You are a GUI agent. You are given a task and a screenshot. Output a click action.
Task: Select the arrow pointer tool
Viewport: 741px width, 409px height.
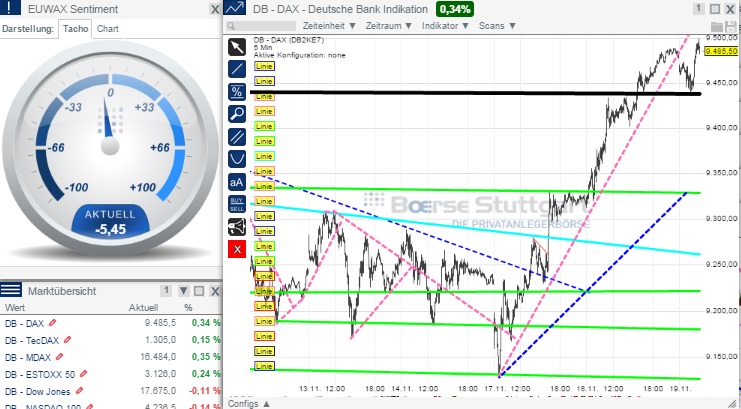click(237, 47)
